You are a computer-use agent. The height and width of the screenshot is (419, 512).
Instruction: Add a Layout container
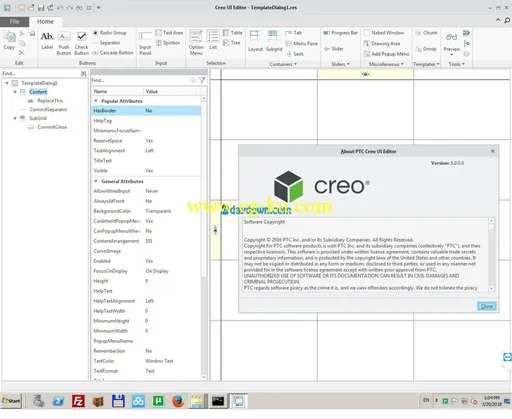255,41
